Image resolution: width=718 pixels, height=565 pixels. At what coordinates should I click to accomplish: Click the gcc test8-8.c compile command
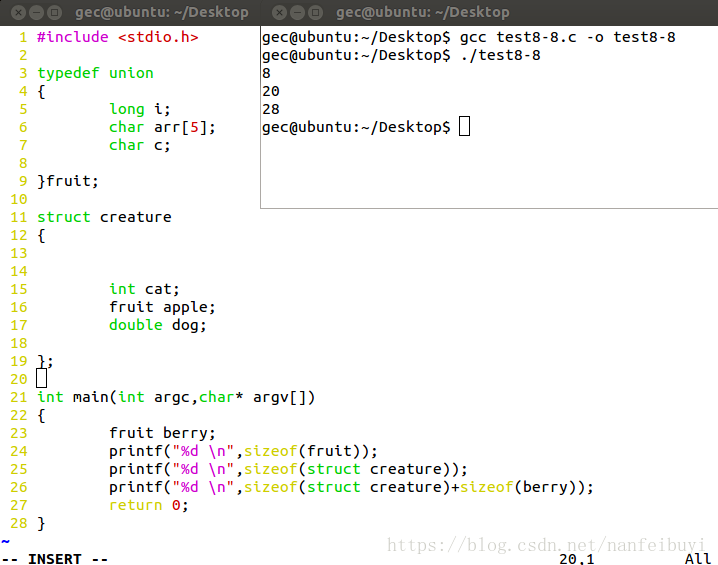[x=567, y=37]
